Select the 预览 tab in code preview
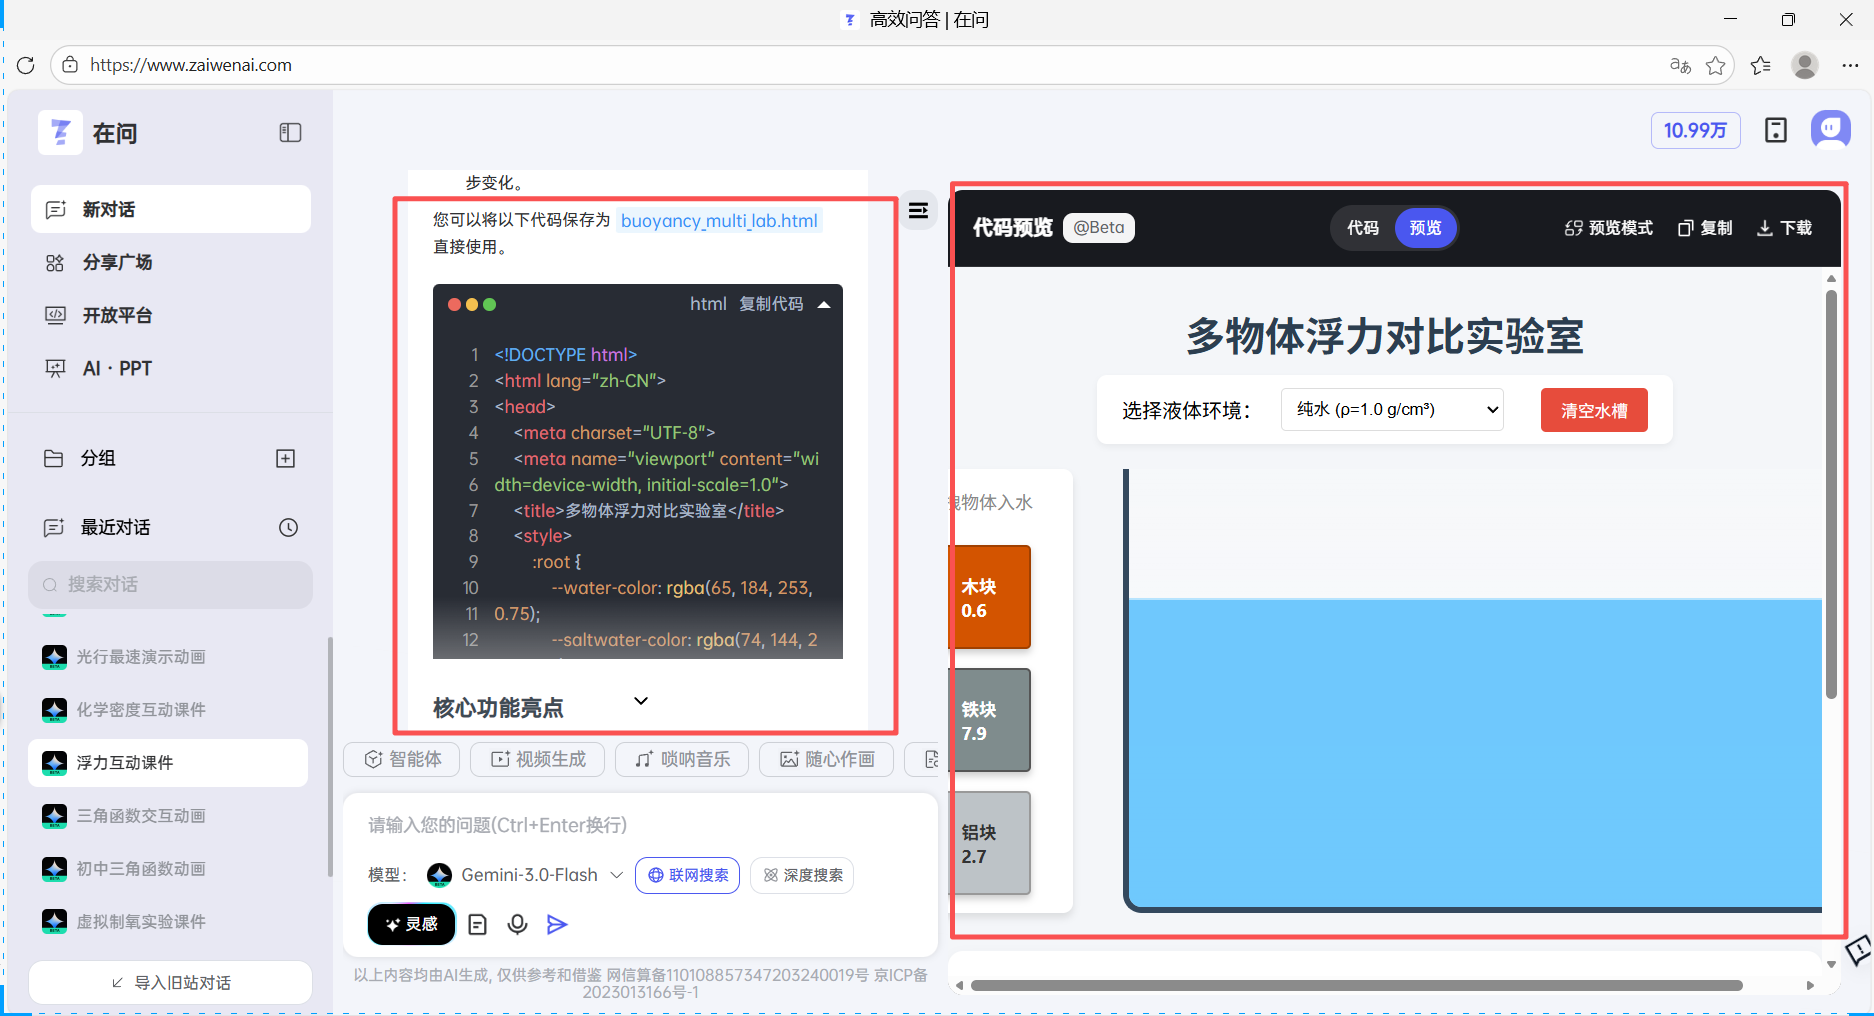The height and width of the screenshot is (1016, 1874). point(1425,228)
